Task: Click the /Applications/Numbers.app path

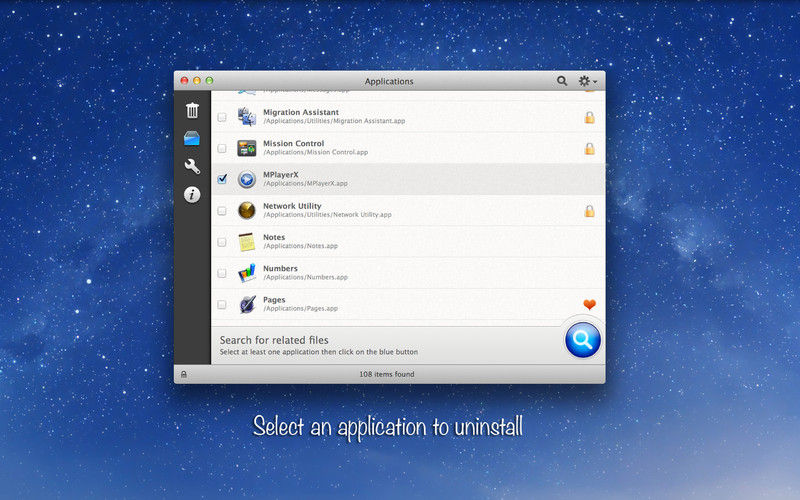Action: point(305,277)
